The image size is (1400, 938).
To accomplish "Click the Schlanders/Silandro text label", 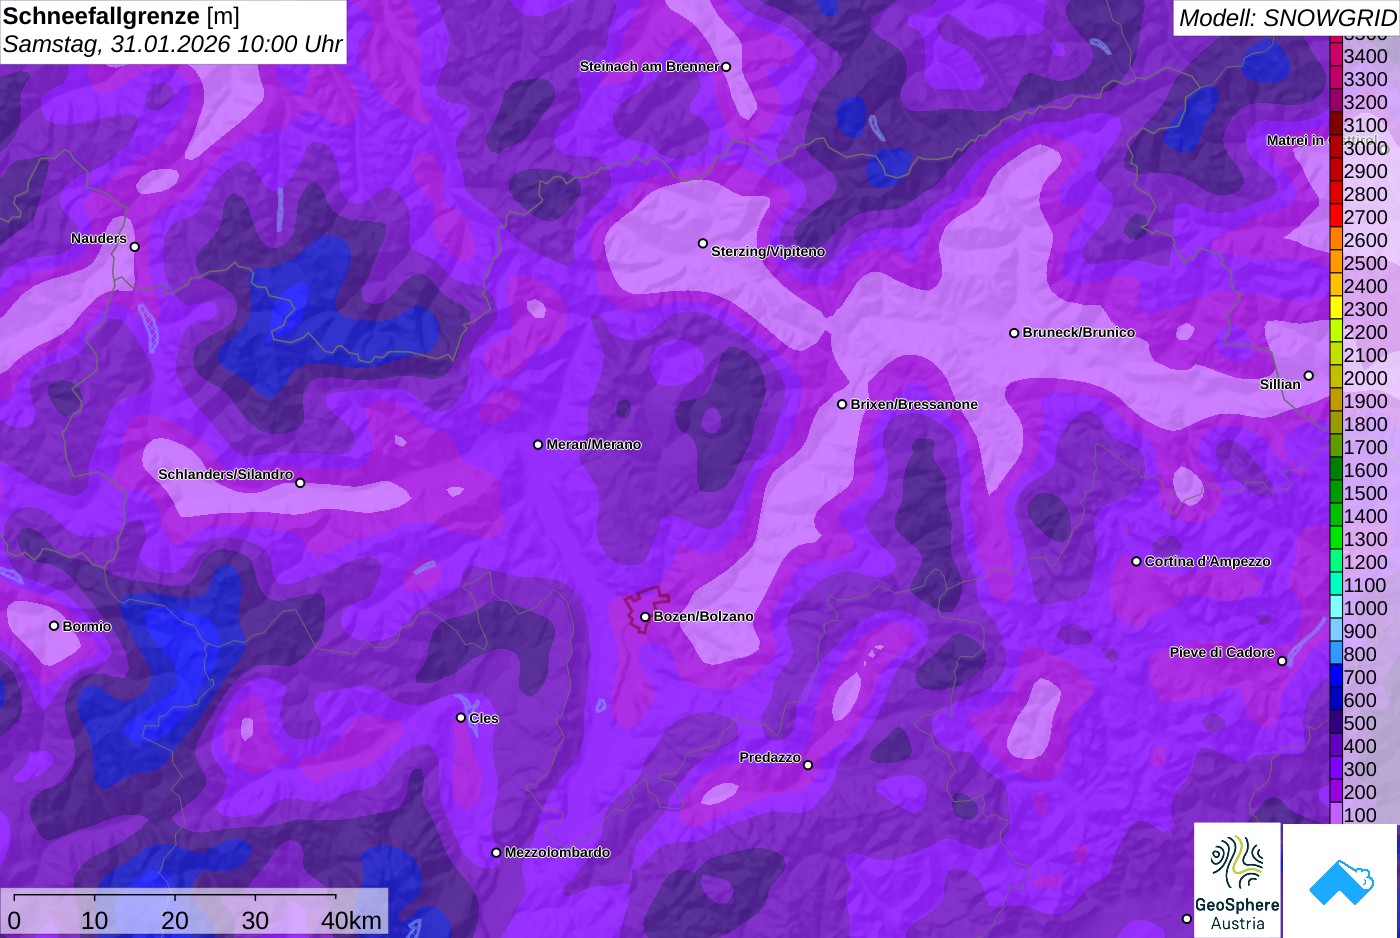I will [226, 475].
